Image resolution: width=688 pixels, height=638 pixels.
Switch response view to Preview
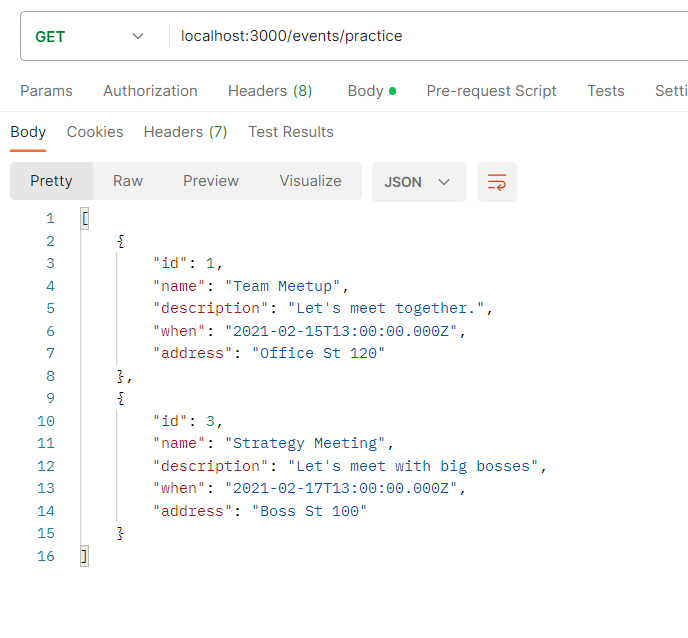211,181
